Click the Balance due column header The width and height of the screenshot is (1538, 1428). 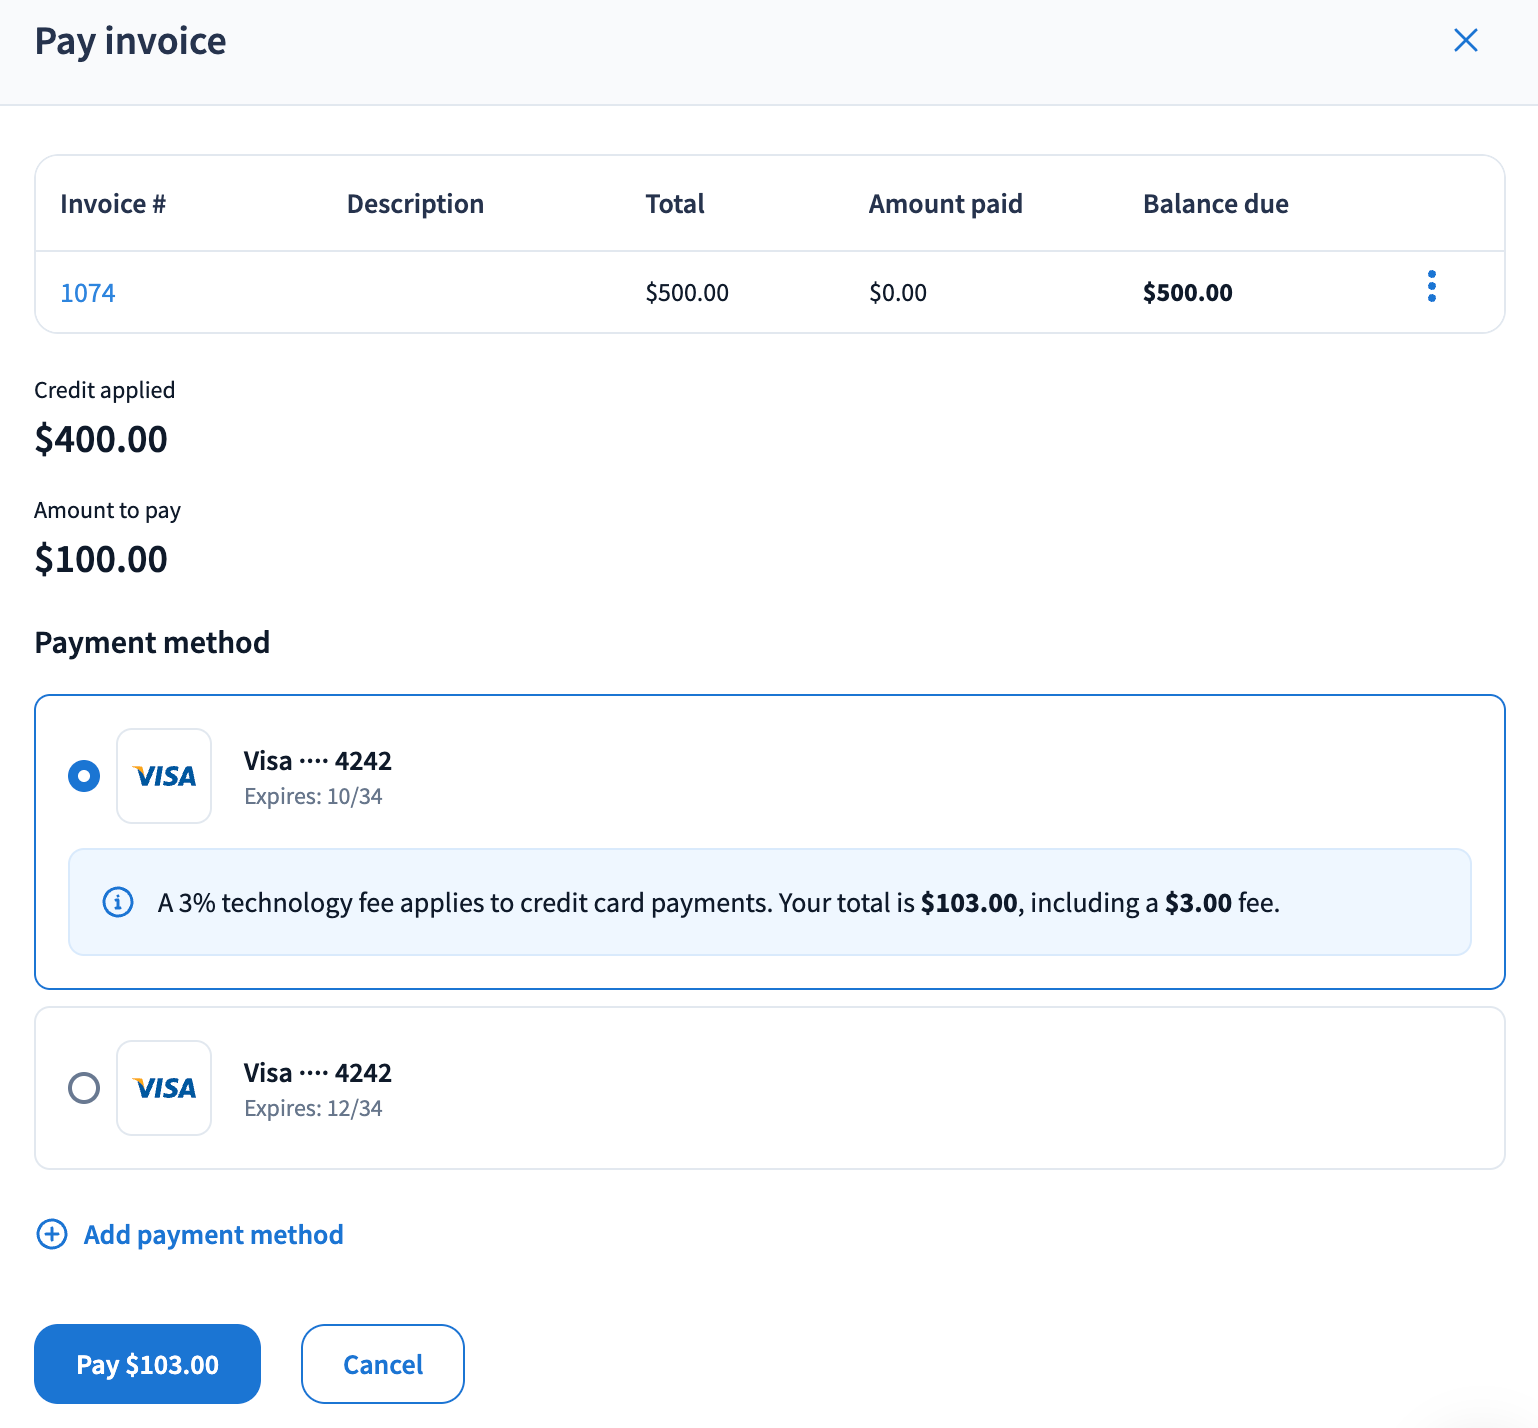pyautogui.click(x=1215, y=204)
